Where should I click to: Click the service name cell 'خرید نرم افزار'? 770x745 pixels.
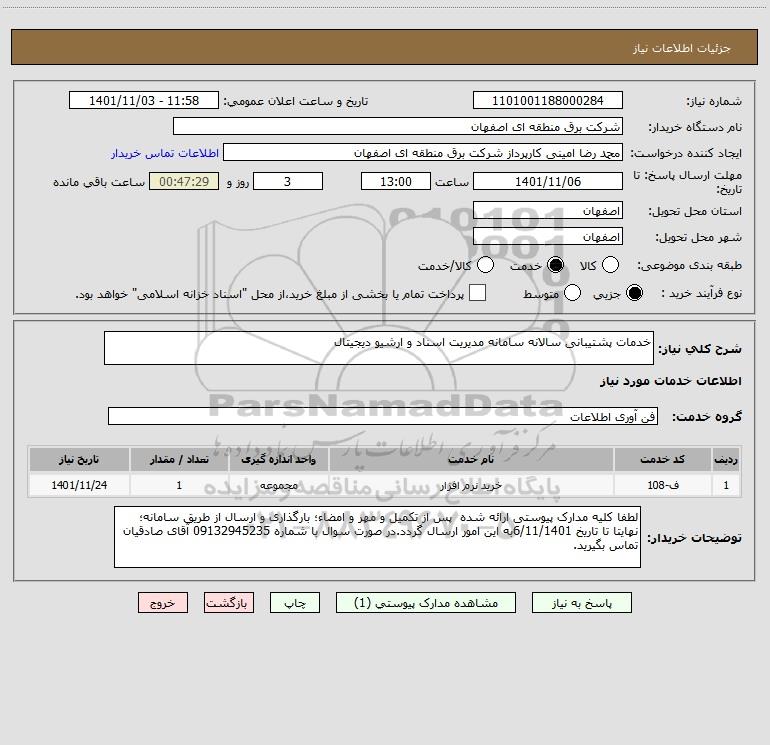pyautogui.click(x=471, y=485)
